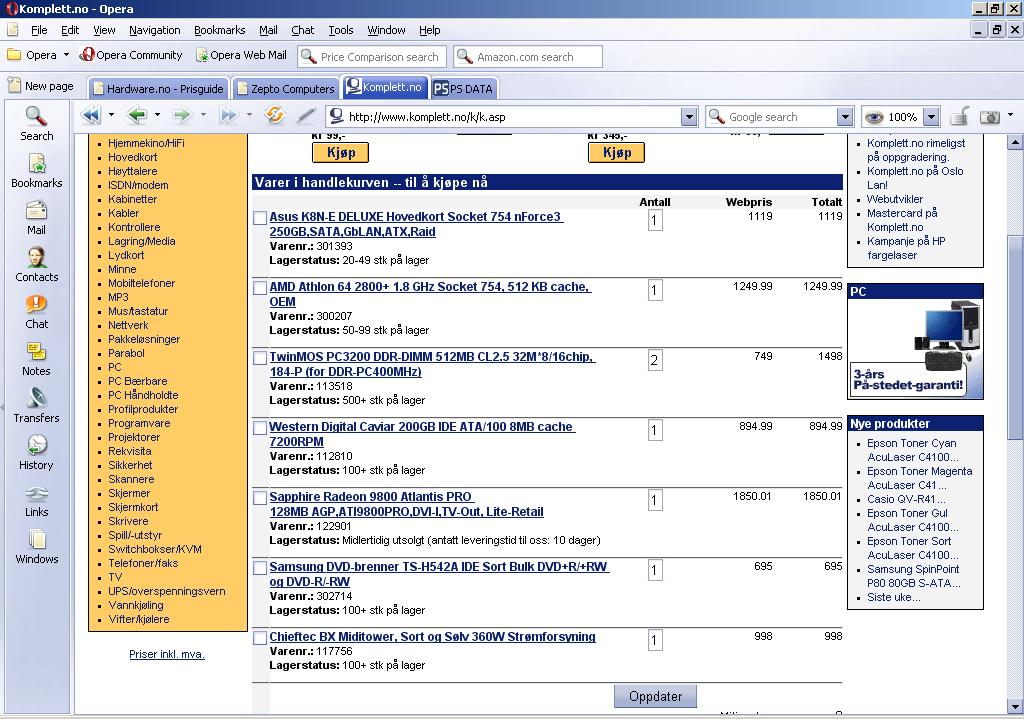
Task: Open the Hovedkort category link
Action: pos(133,157)
